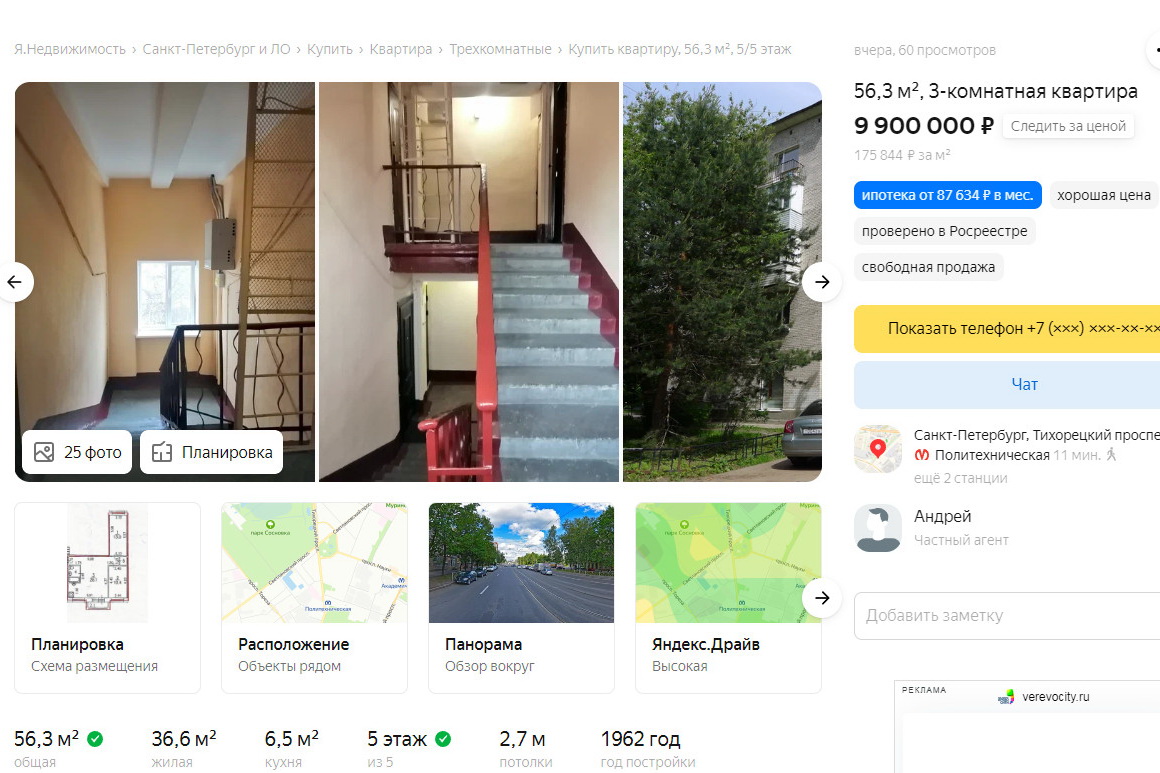This screenshot has height=773, width=1160.
Task: Open the Расположение map card
Action: (314, 598)
